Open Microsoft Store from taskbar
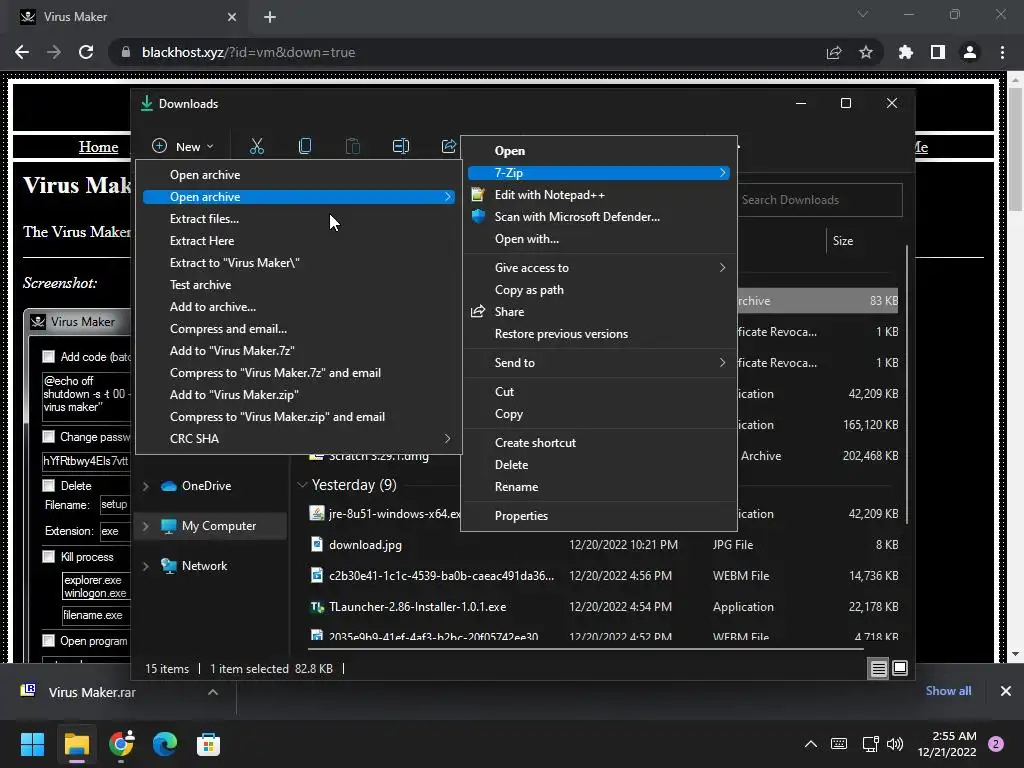 coord(208,744)
